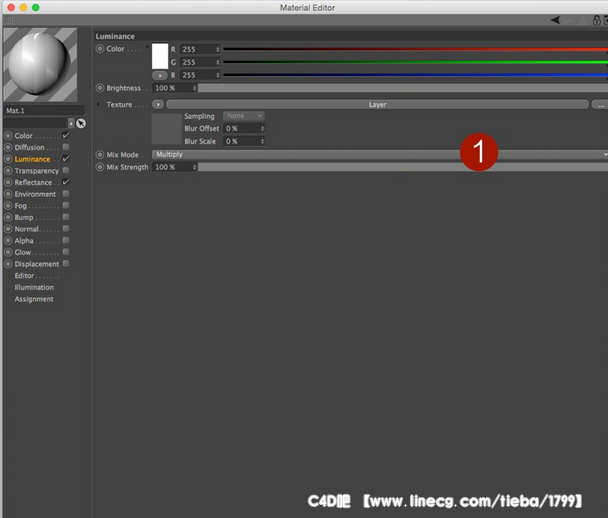Click circle icon beside Fog channel
The image size is (608, 518).
click(8, 205)
